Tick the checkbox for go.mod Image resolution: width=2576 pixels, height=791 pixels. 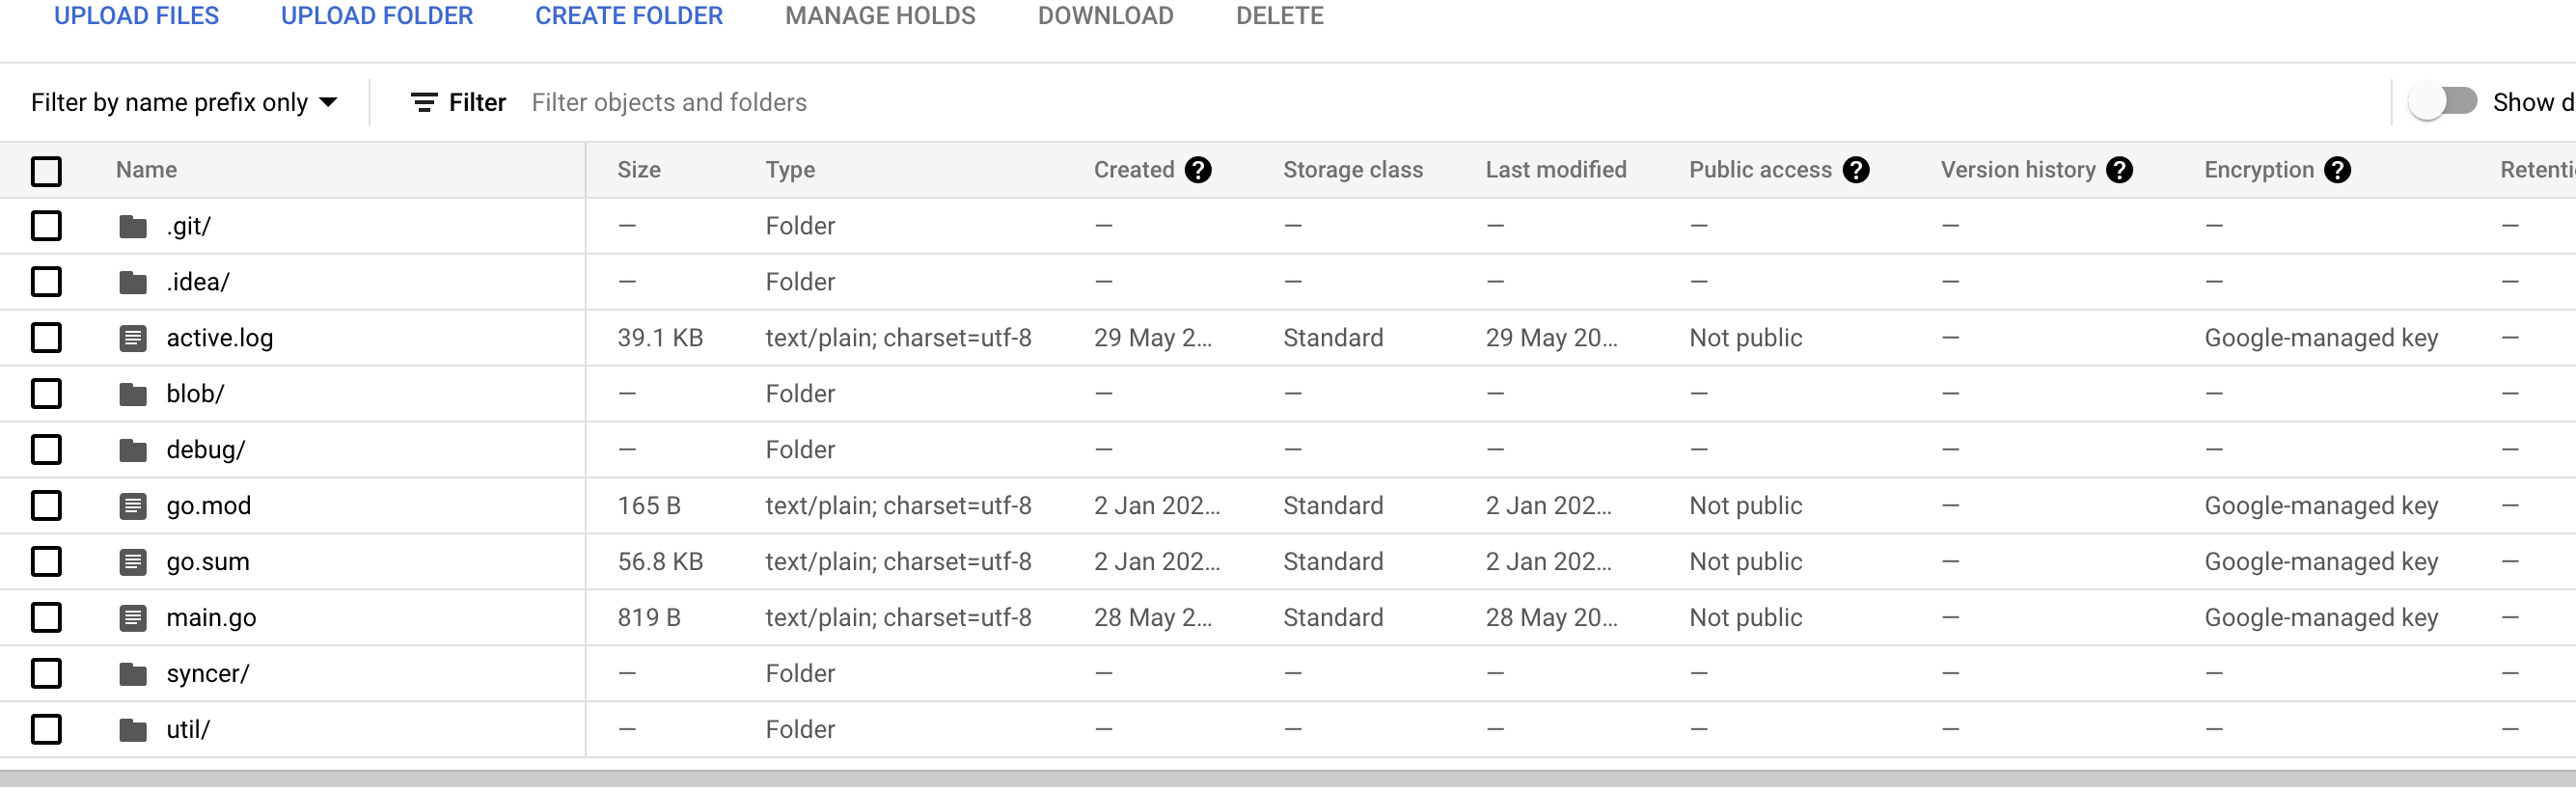tap(46, 506)
